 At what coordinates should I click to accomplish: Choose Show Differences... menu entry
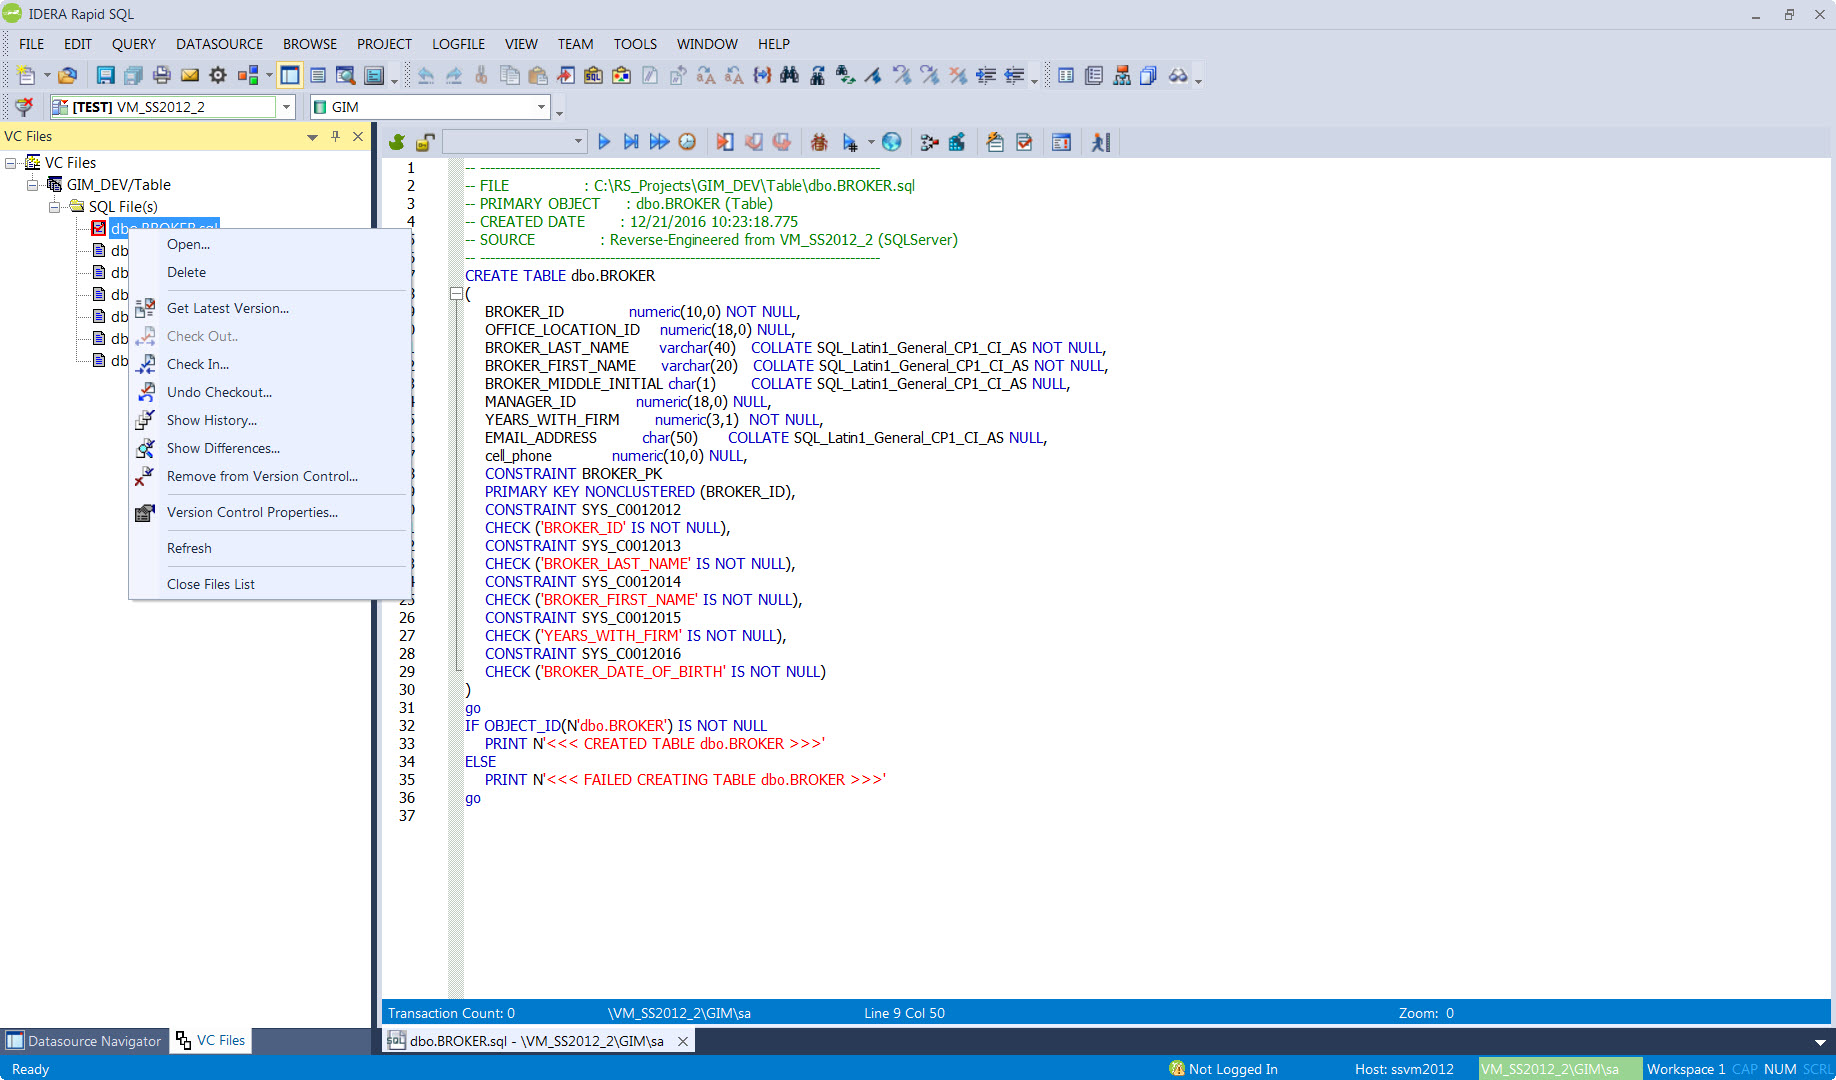click(x=270, y=448)
